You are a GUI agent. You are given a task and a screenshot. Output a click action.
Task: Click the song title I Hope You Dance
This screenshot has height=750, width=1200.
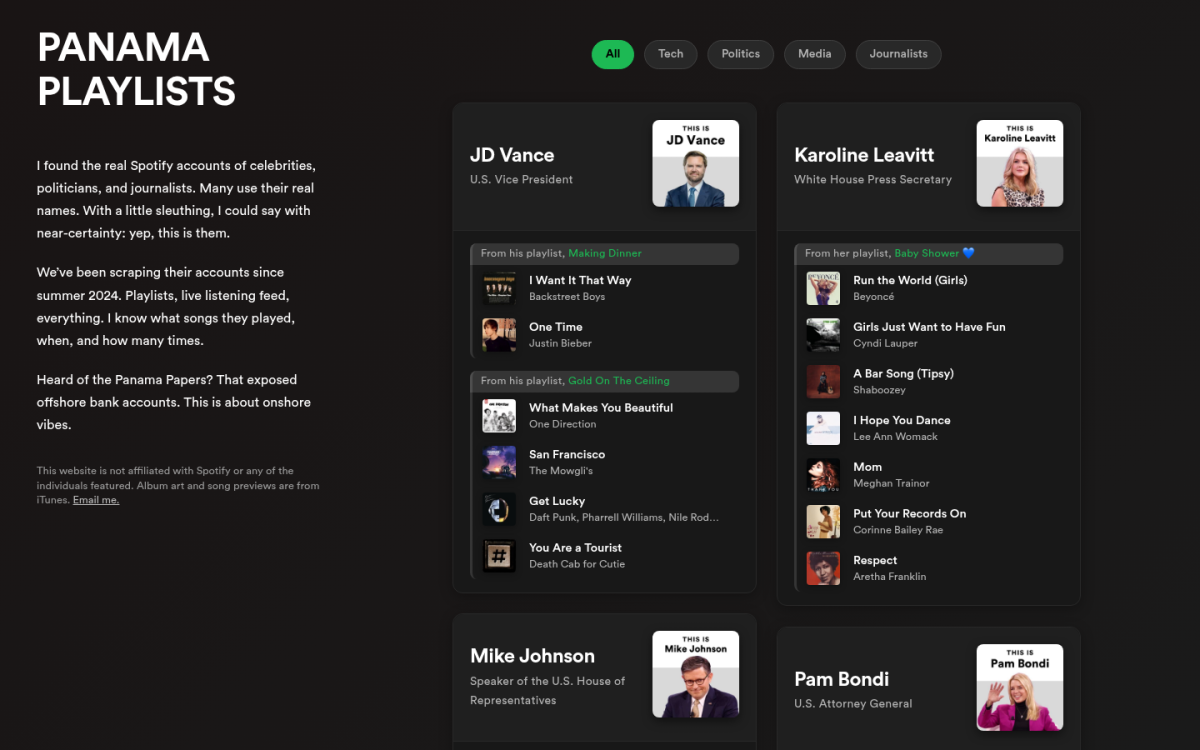(x=902, y=421)
